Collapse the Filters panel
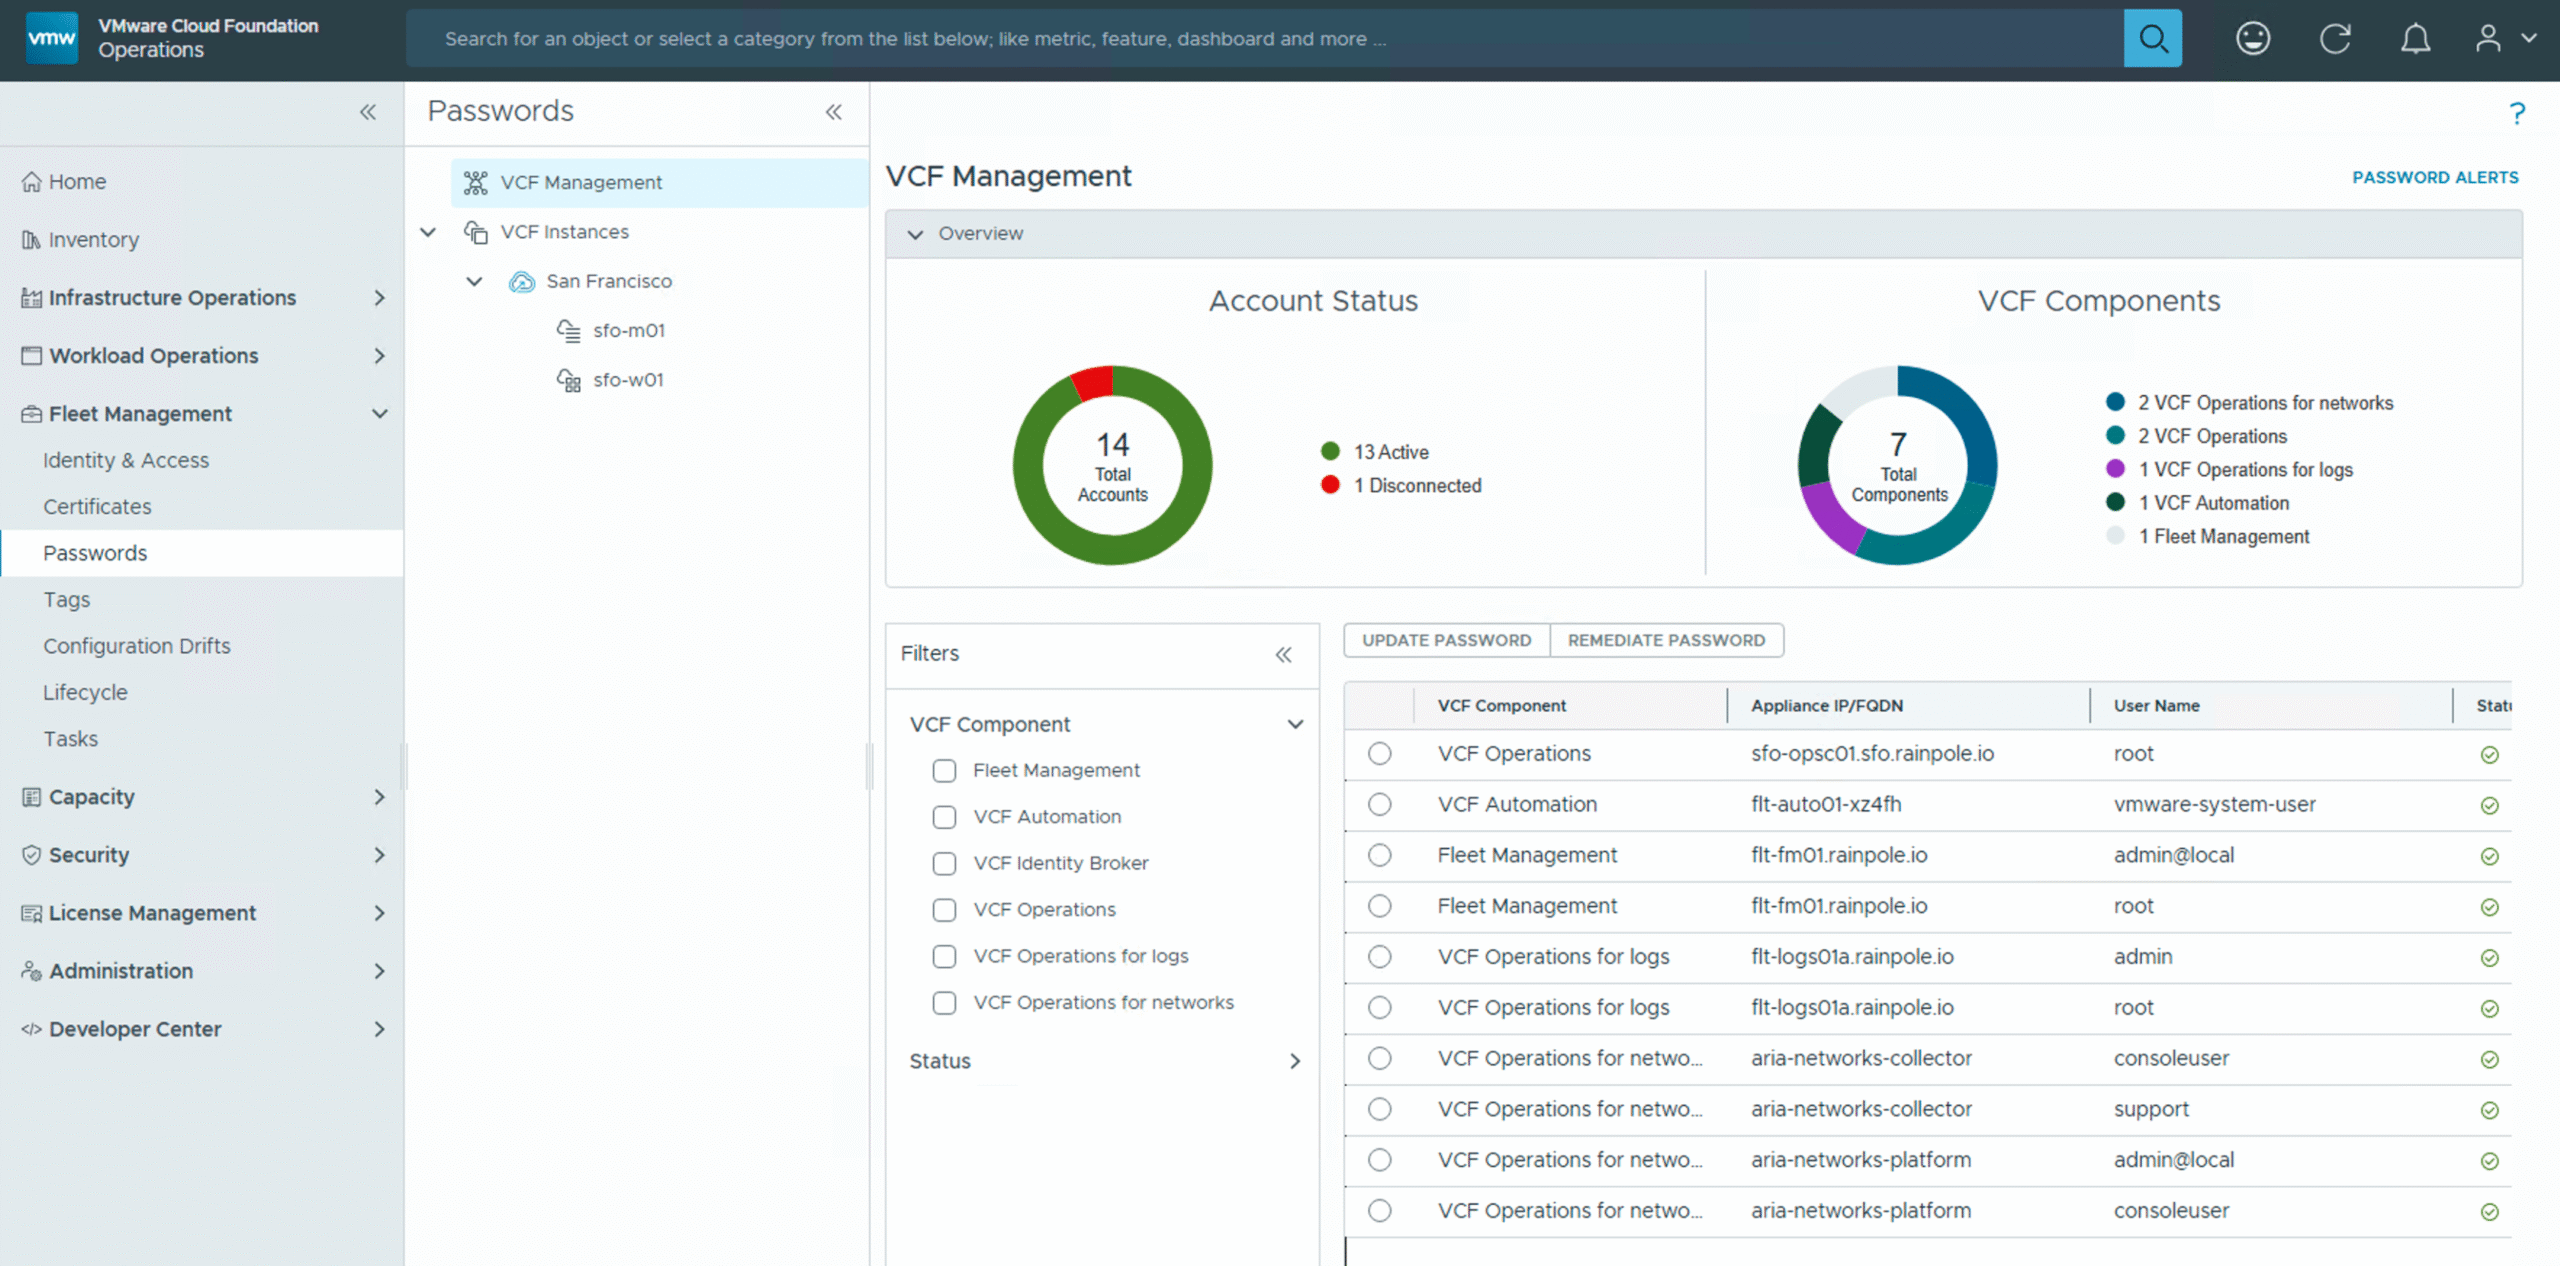Image resolution: width=2560 pixels, height=1266 pixels. pyautogui.click(x=1283, y=654)
